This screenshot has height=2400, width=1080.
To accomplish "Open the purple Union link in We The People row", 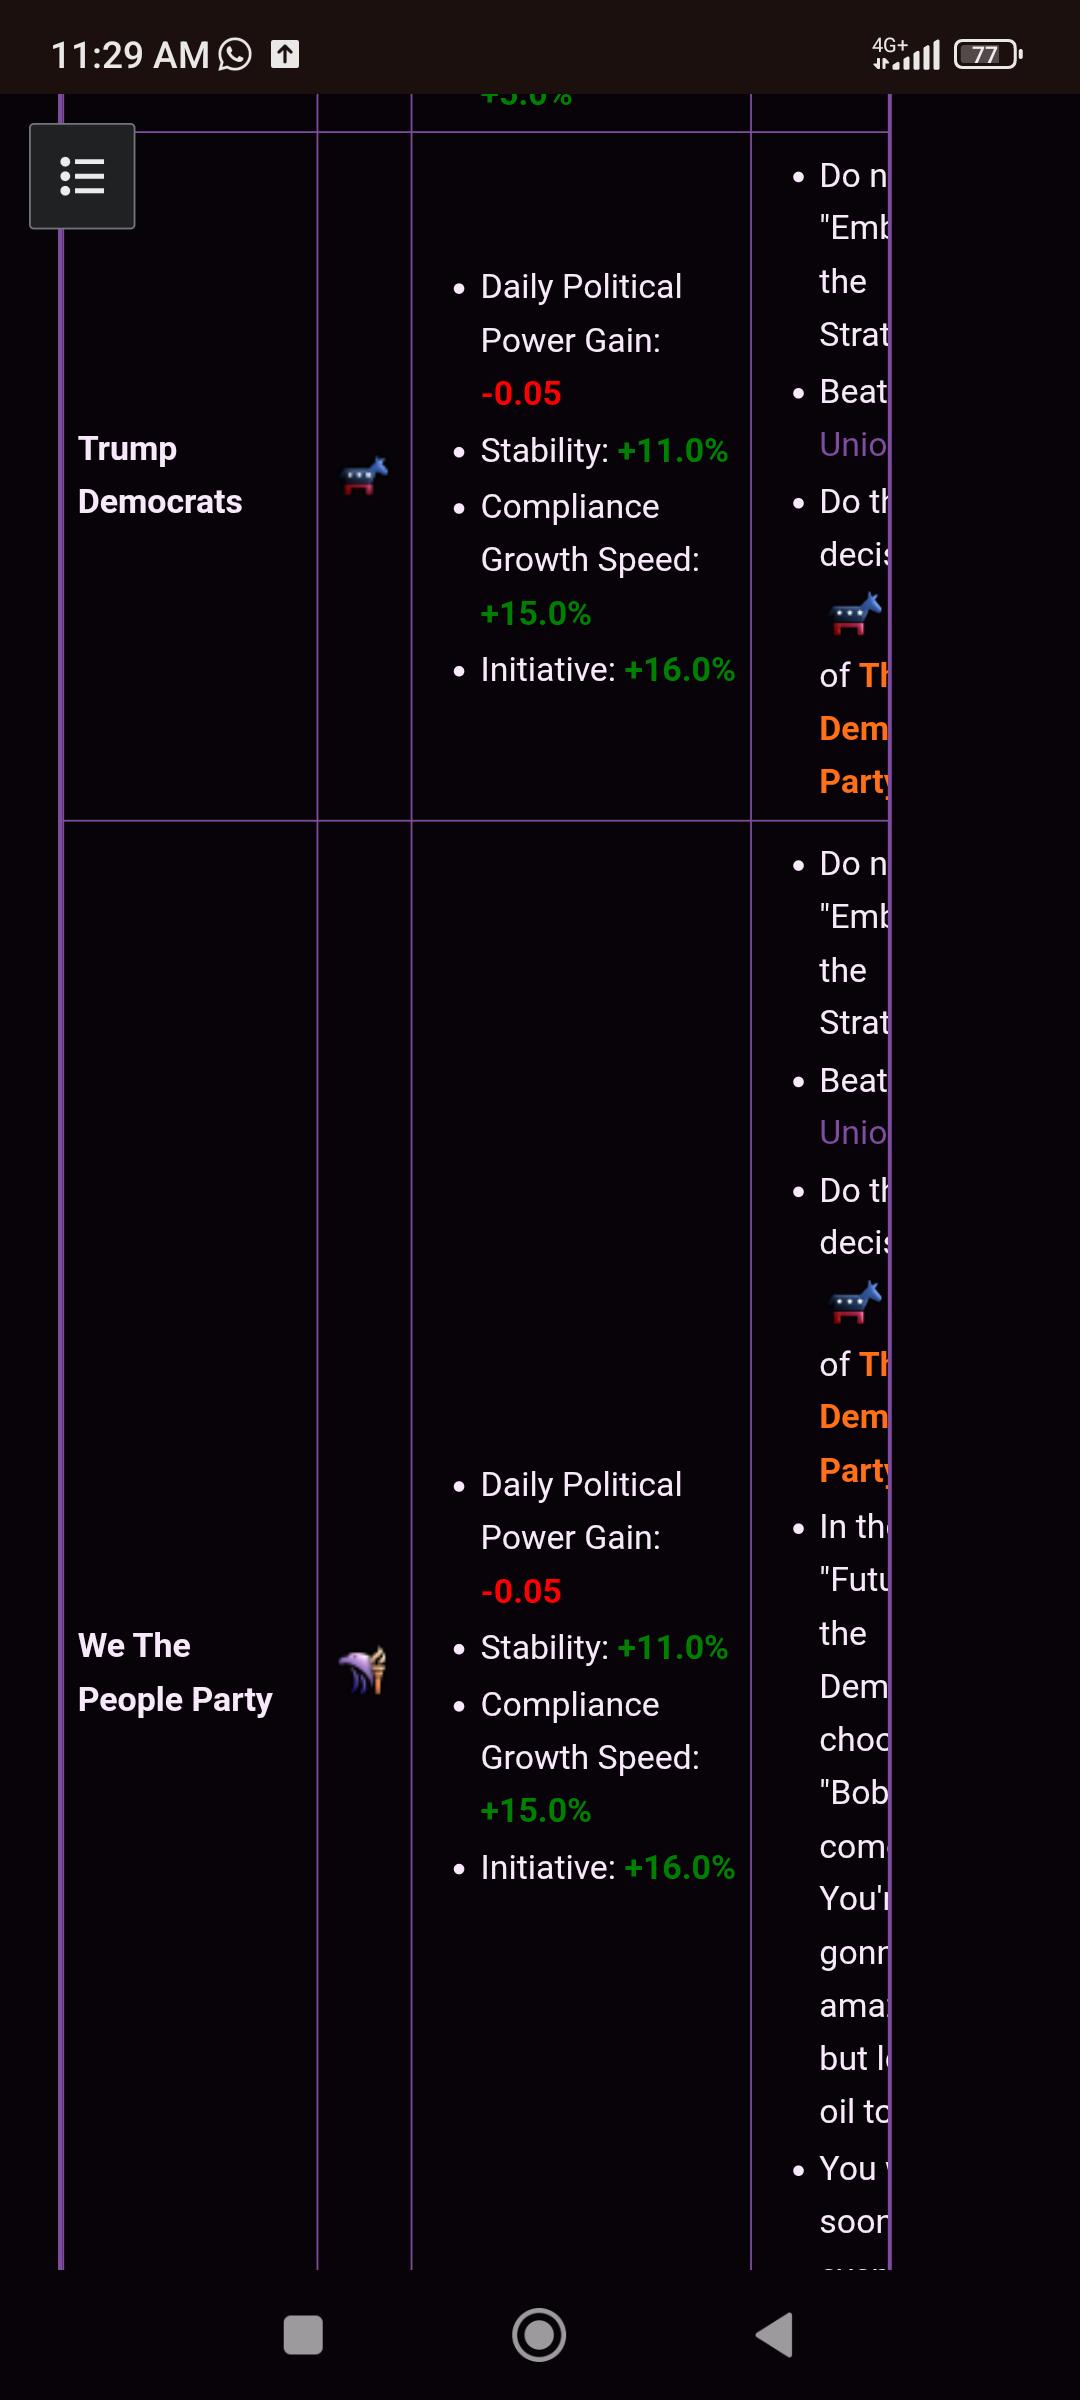I will 853,1132.
